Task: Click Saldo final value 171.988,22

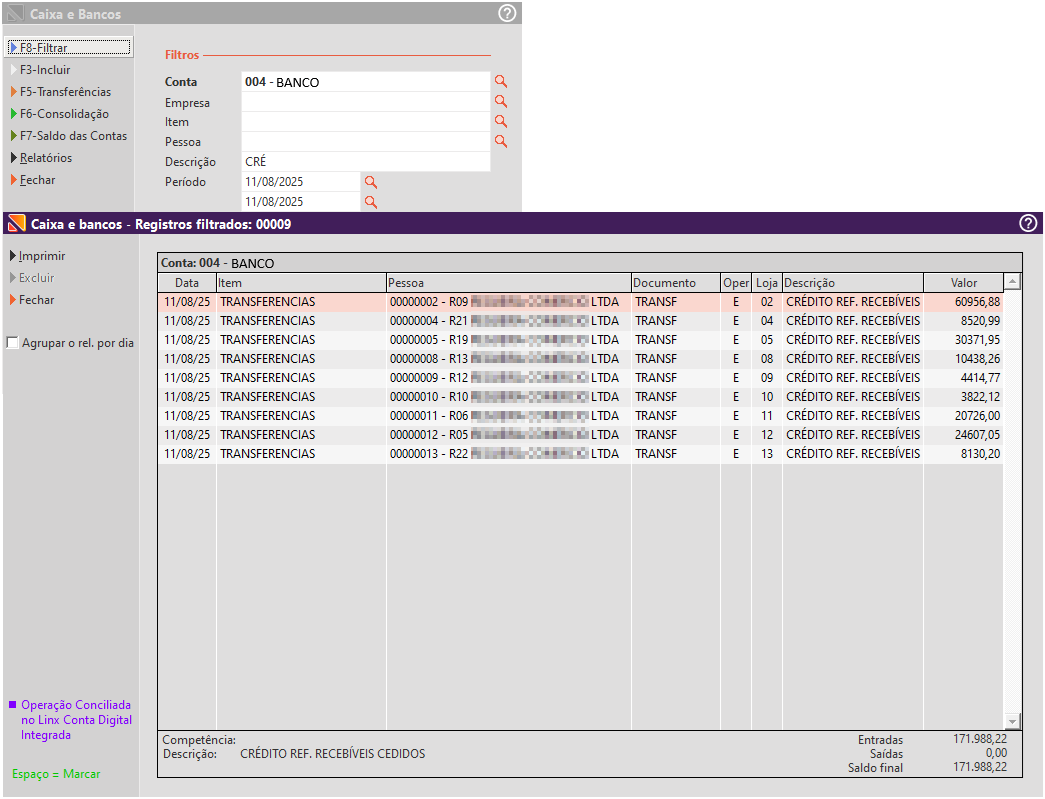Action: pos(980,767)
